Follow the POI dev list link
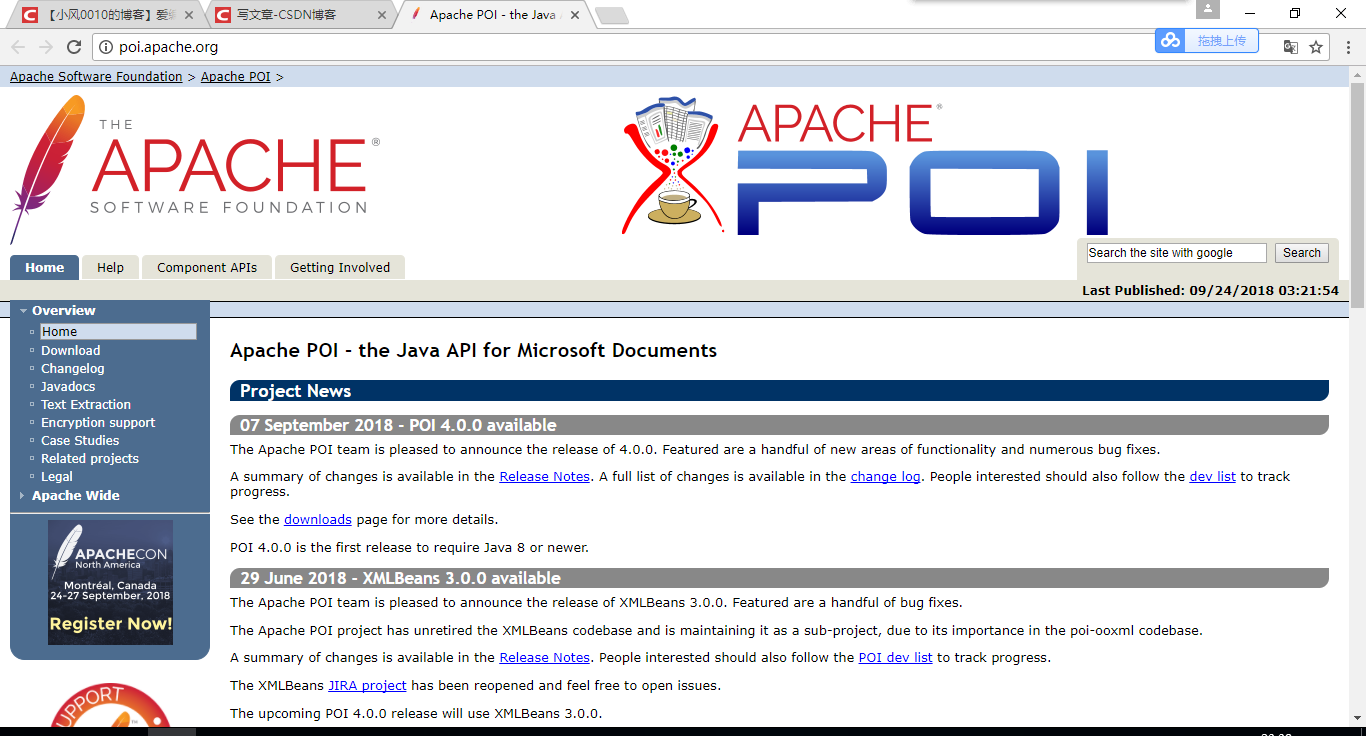The image size is (1366, 736). (896, 657)
